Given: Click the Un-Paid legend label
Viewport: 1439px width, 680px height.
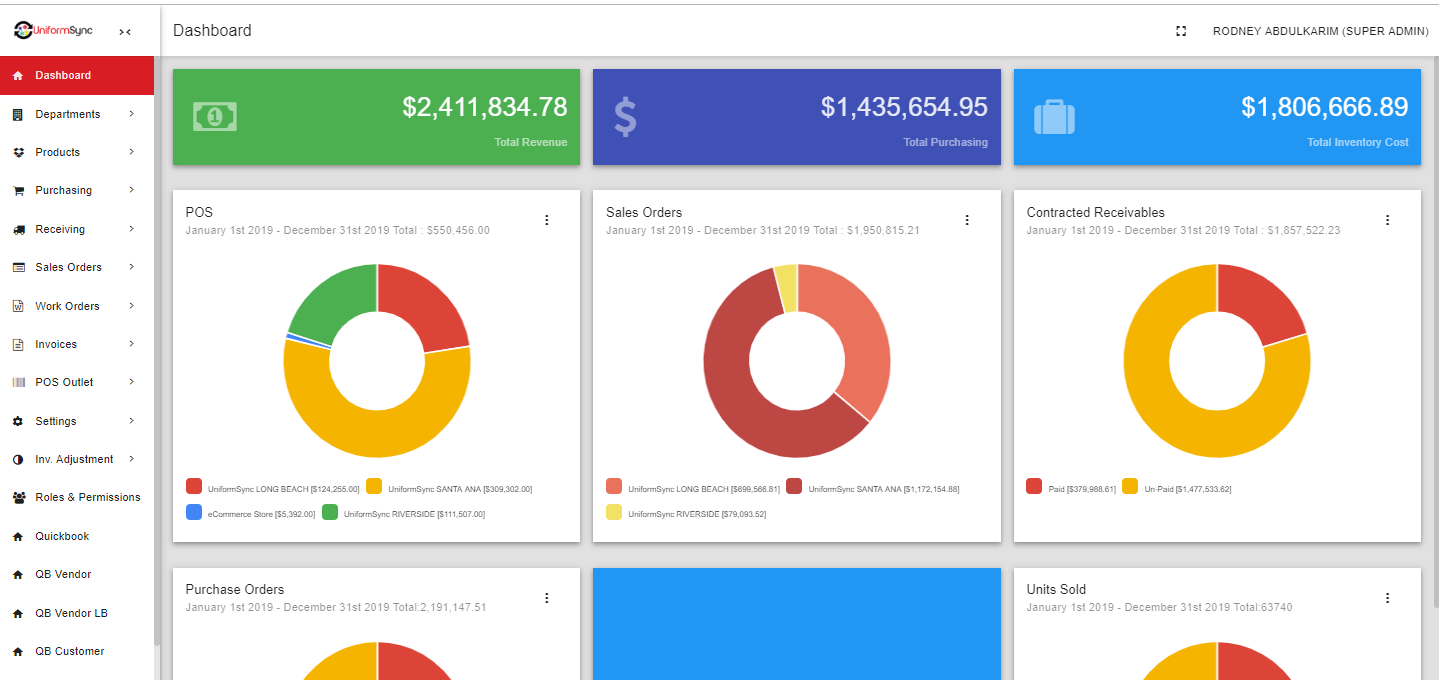Looking at the screenshot, I should pos(1188,490).
